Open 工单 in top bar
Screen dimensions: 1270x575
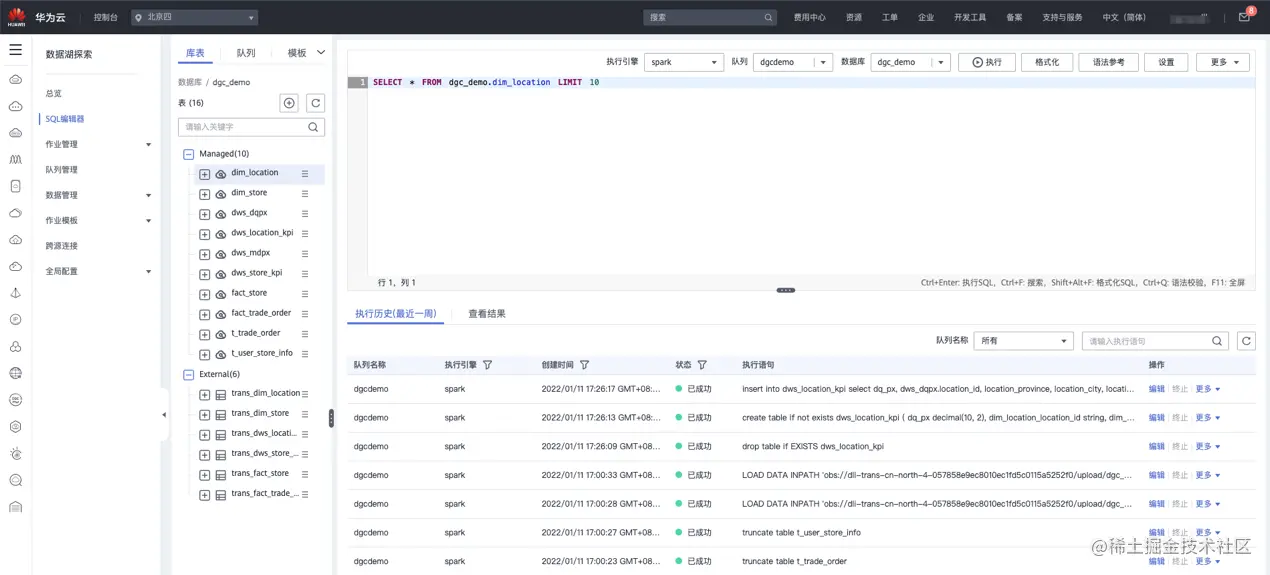pos(890,18)
